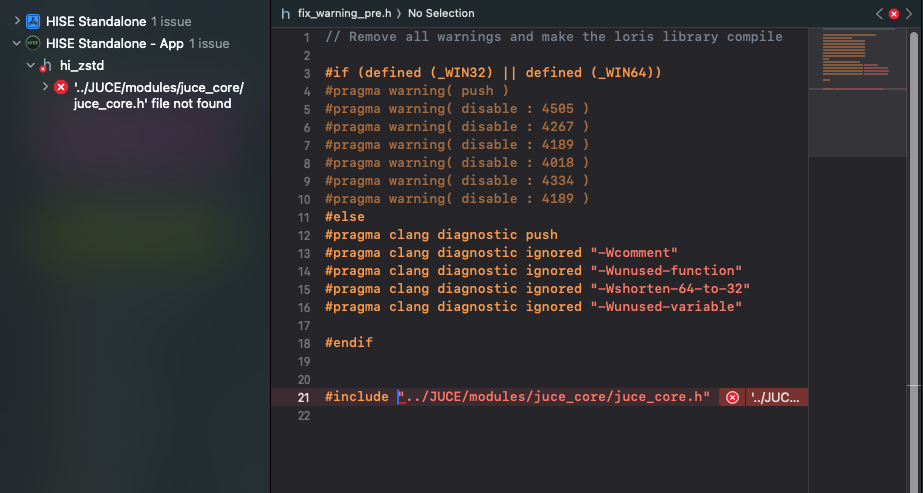Click the HISE Standalone blue project icon
The width and height of the screenshot is (923, 493).
coord(33,21)
